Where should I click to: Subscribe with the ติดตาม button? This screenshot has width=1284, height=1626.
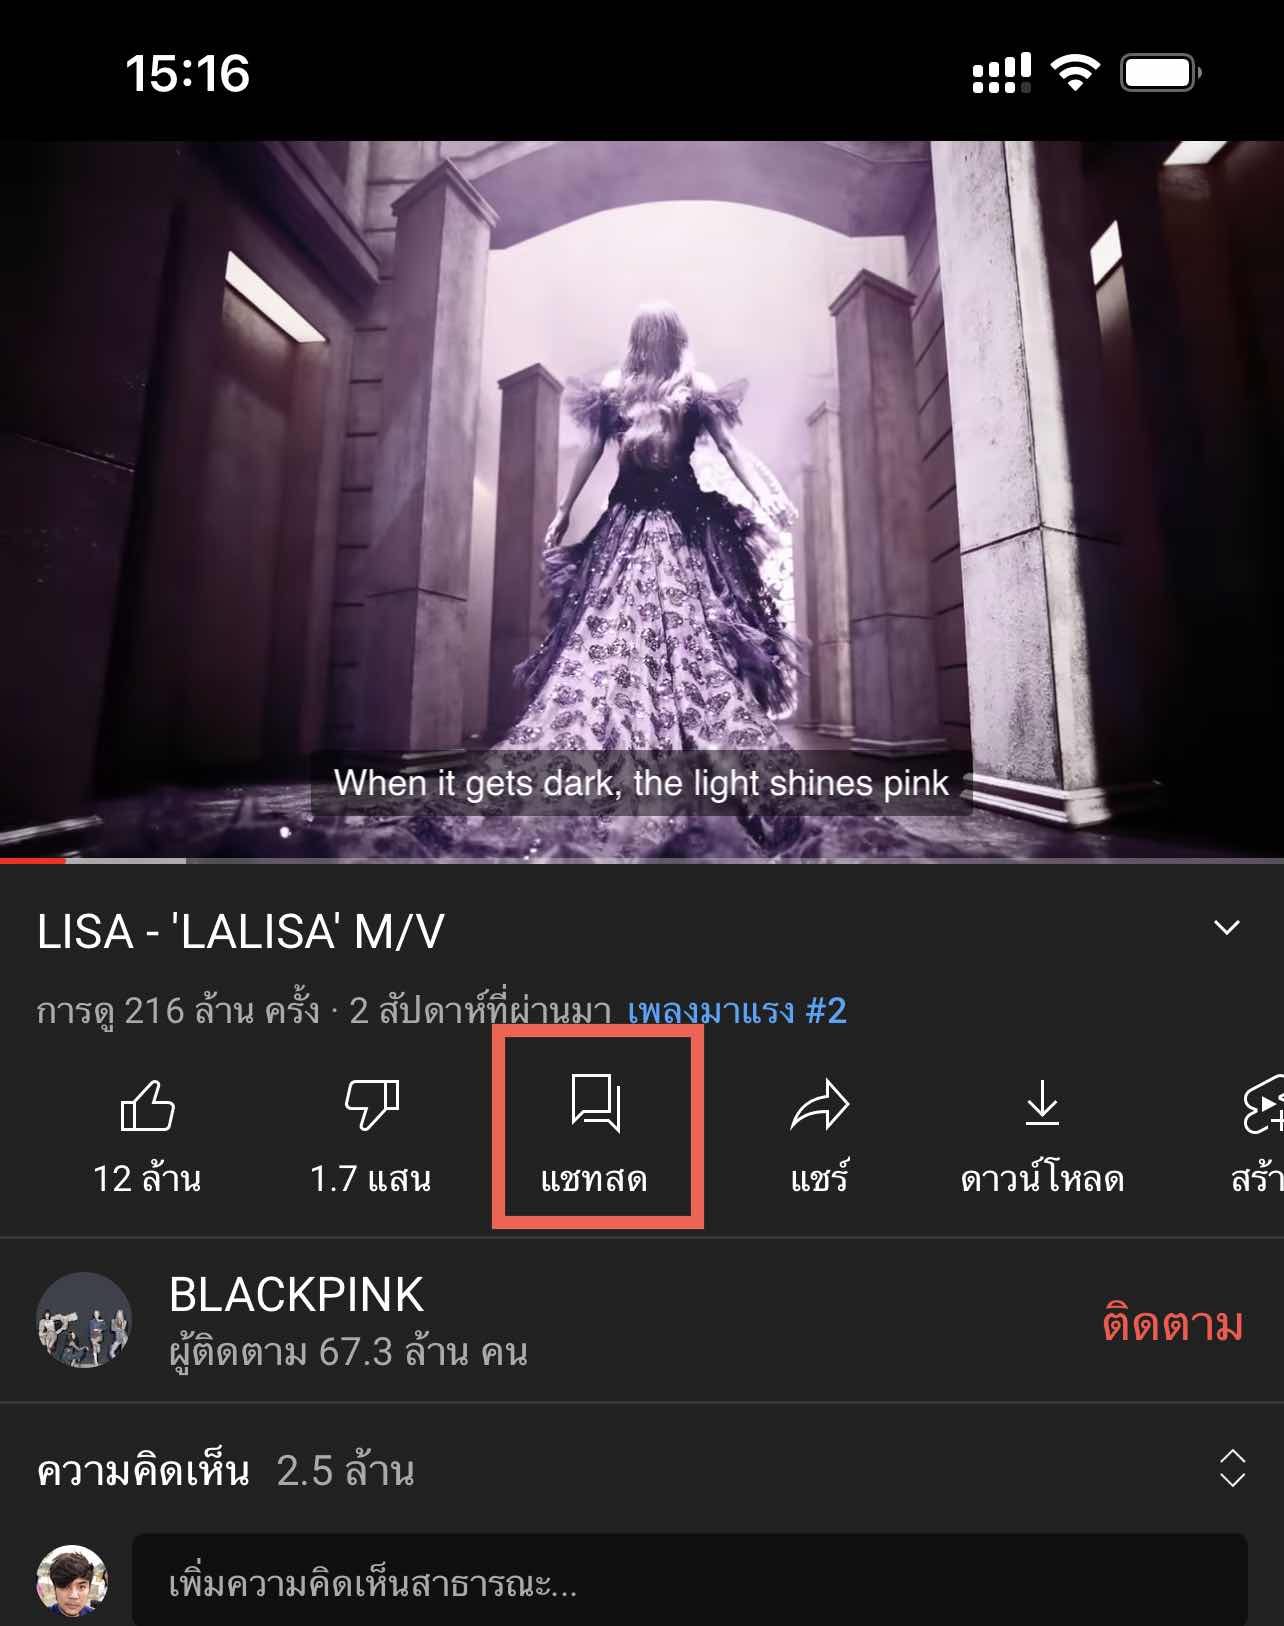(1173, 1324)
